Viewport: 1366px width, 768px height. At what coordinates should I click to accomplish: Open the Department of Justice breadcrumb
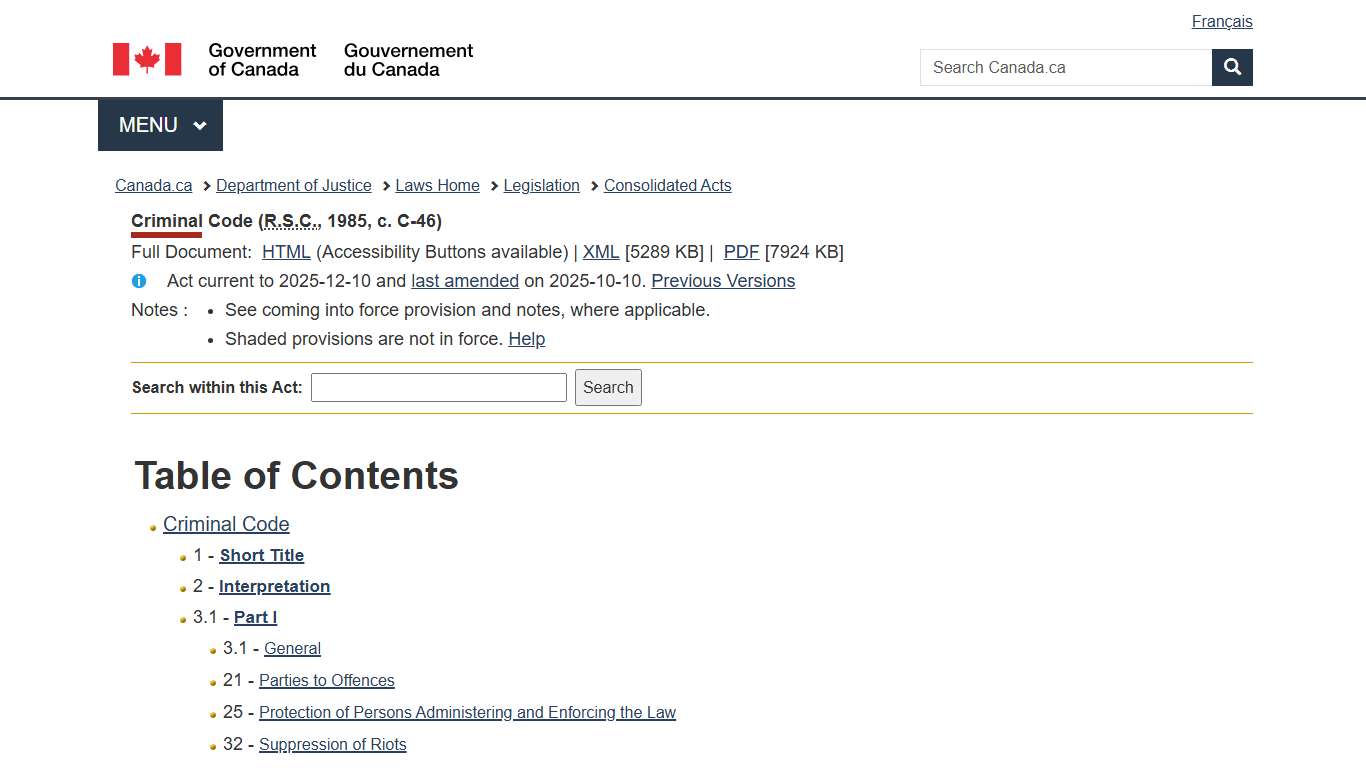point(293,186)
